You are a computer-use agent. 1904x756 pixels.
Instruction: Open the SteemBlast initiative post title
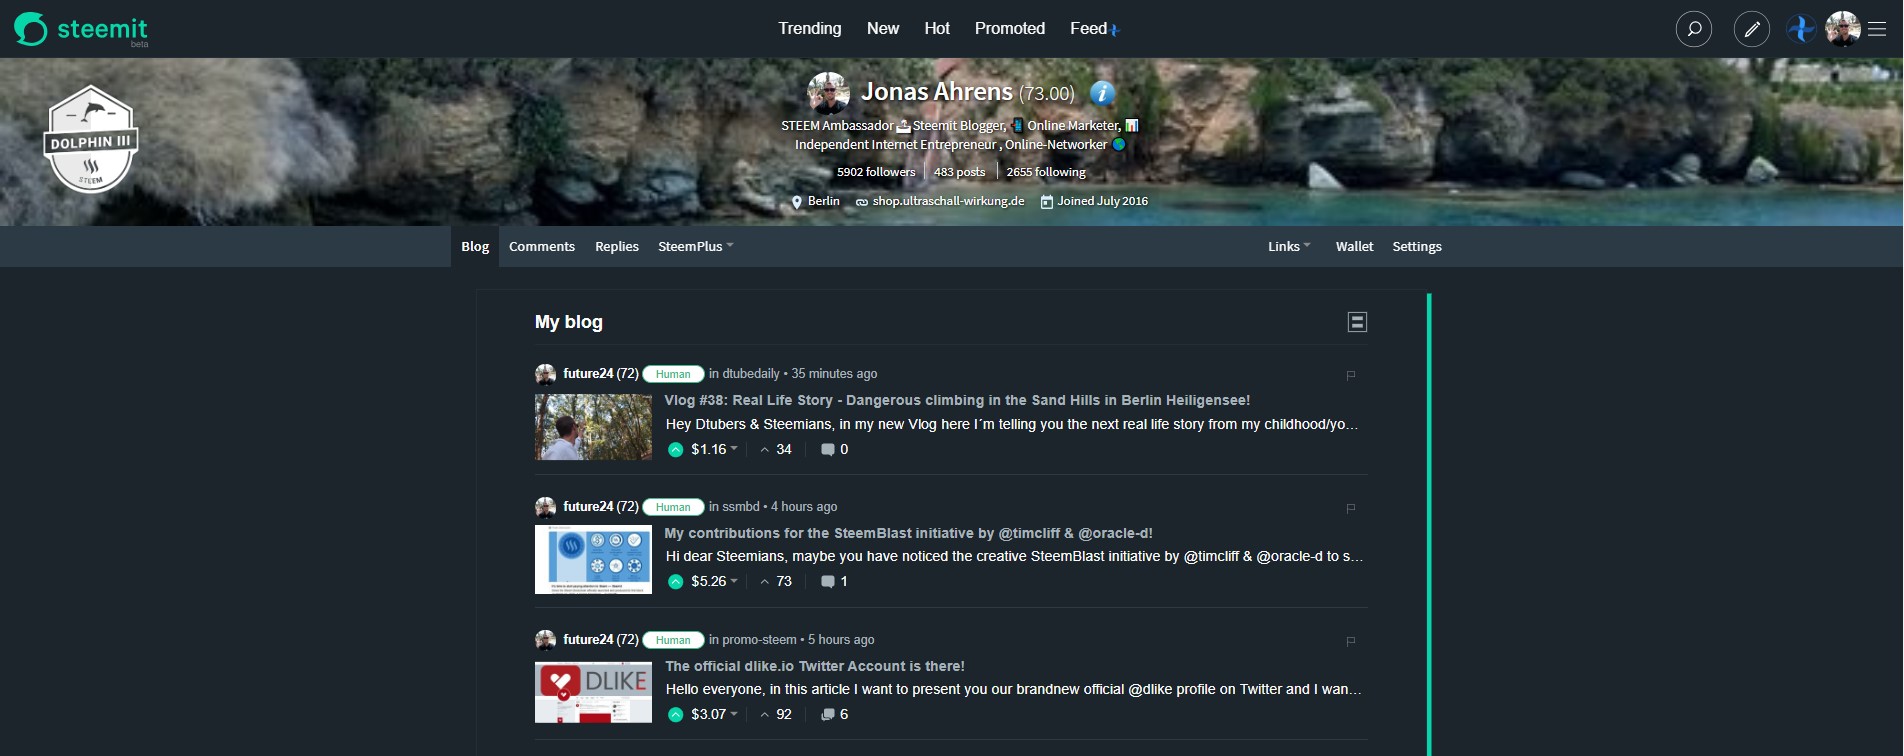[x=908, y=534]
